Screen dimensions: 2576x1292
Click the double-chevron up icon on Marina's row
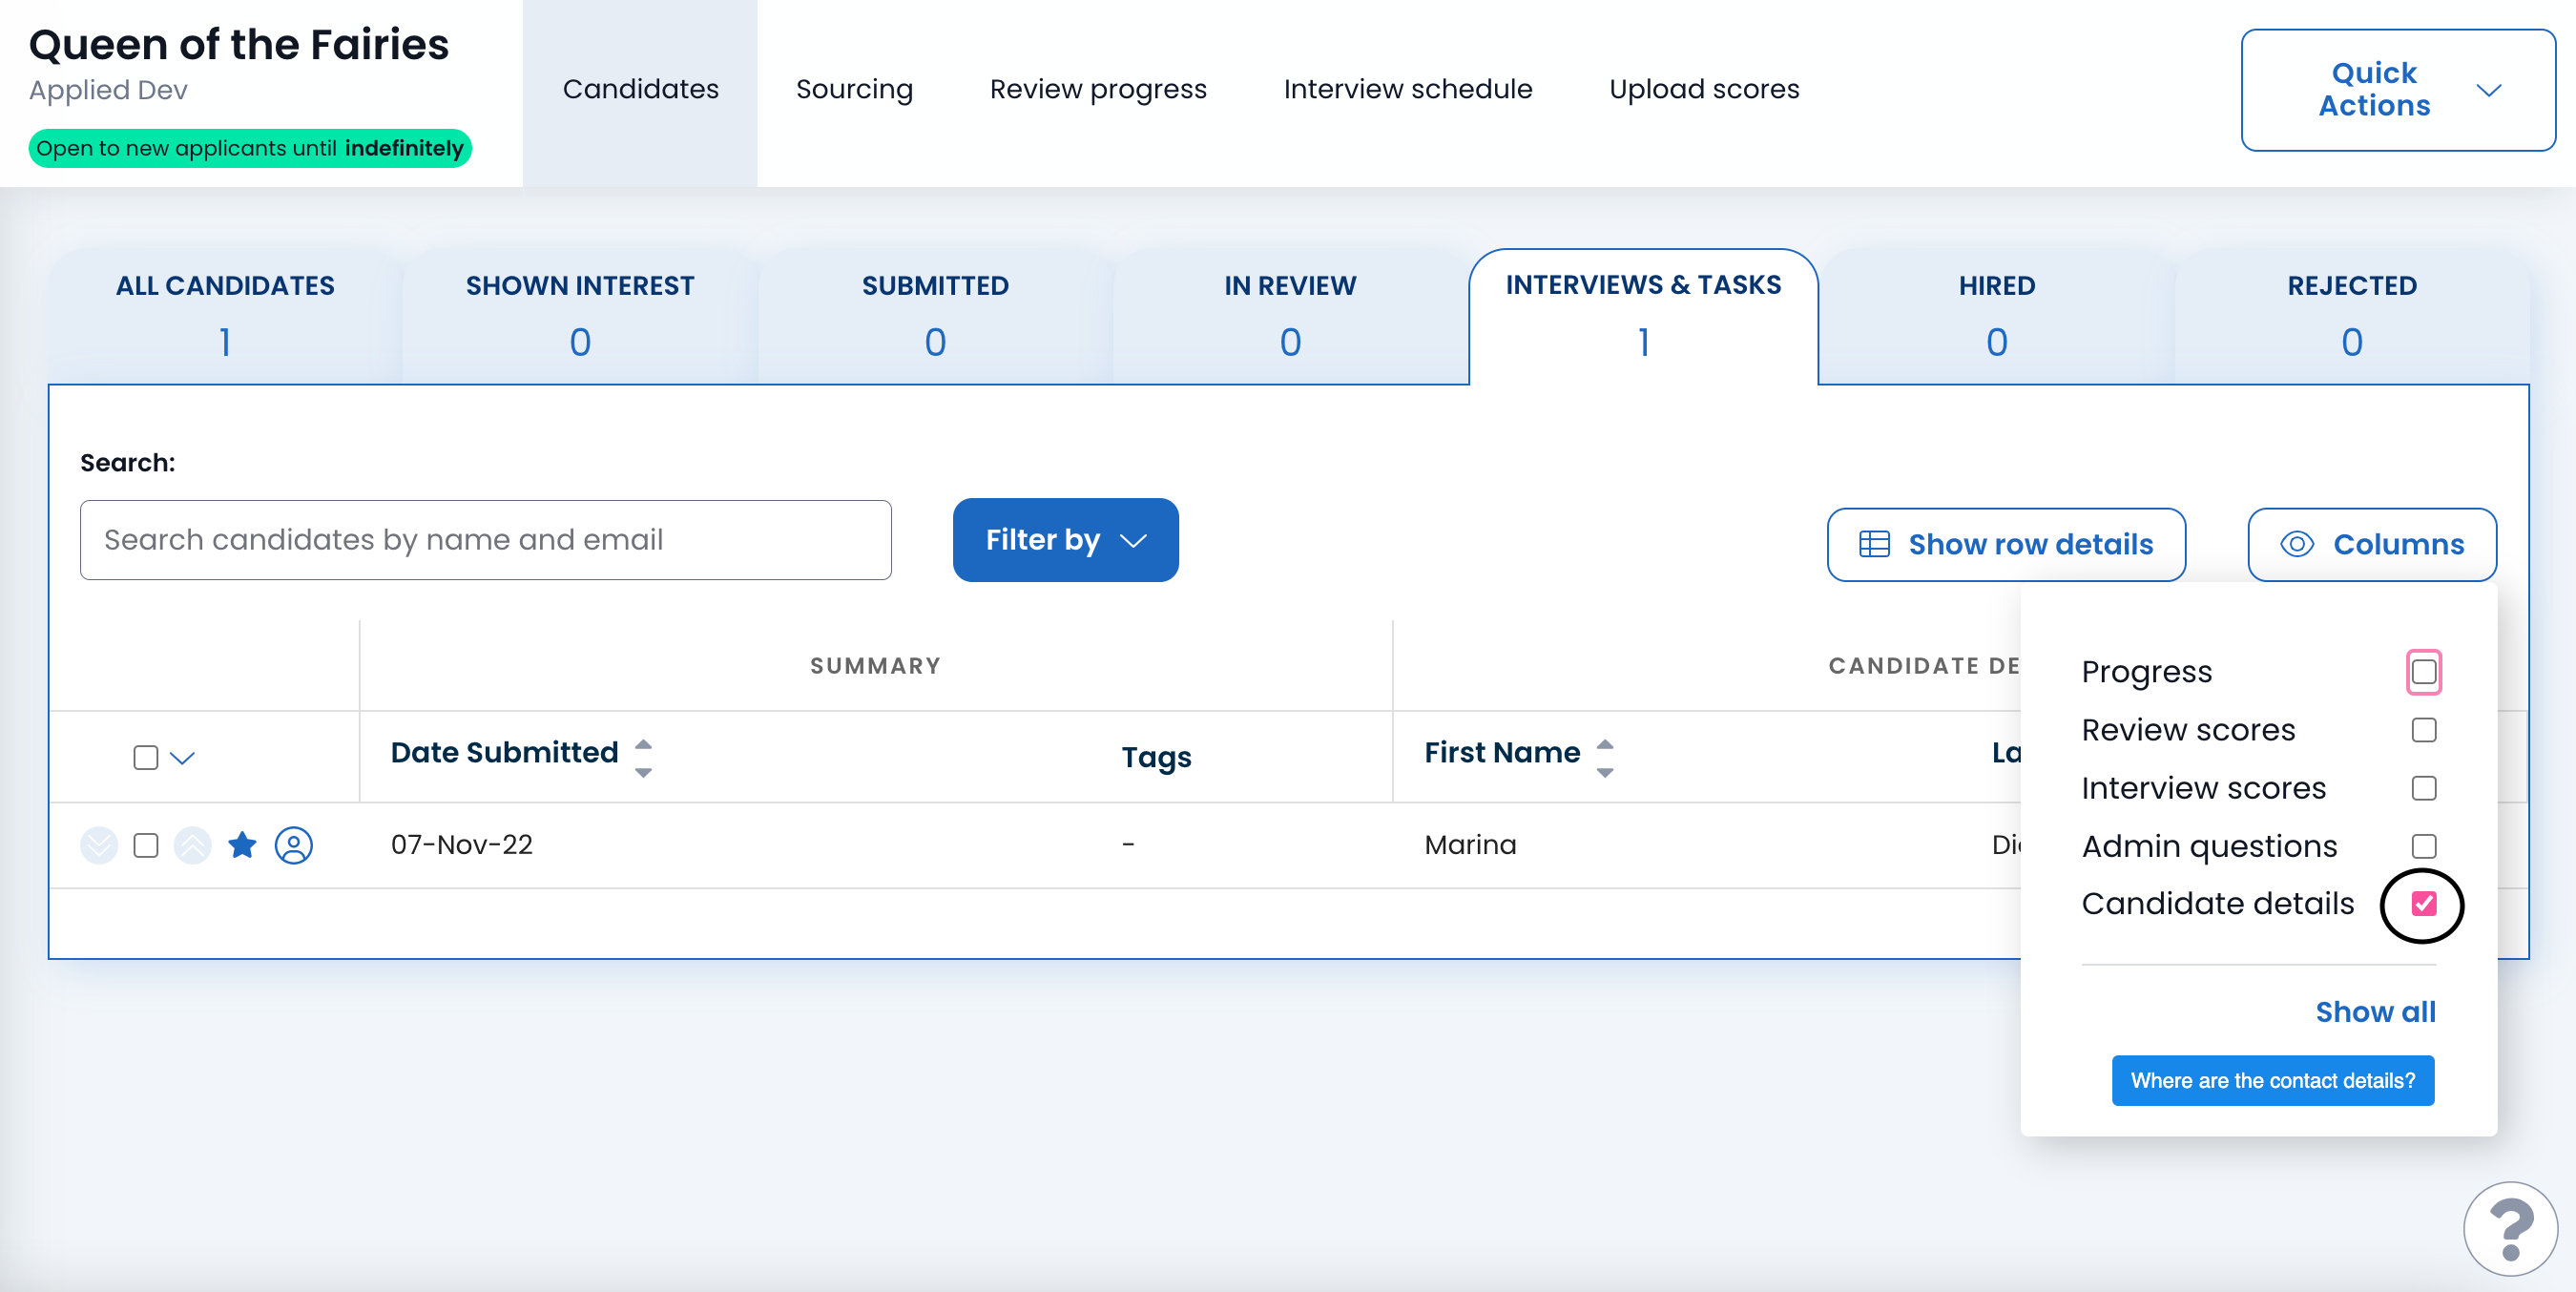pyautogui.click(x=192, y=845)
